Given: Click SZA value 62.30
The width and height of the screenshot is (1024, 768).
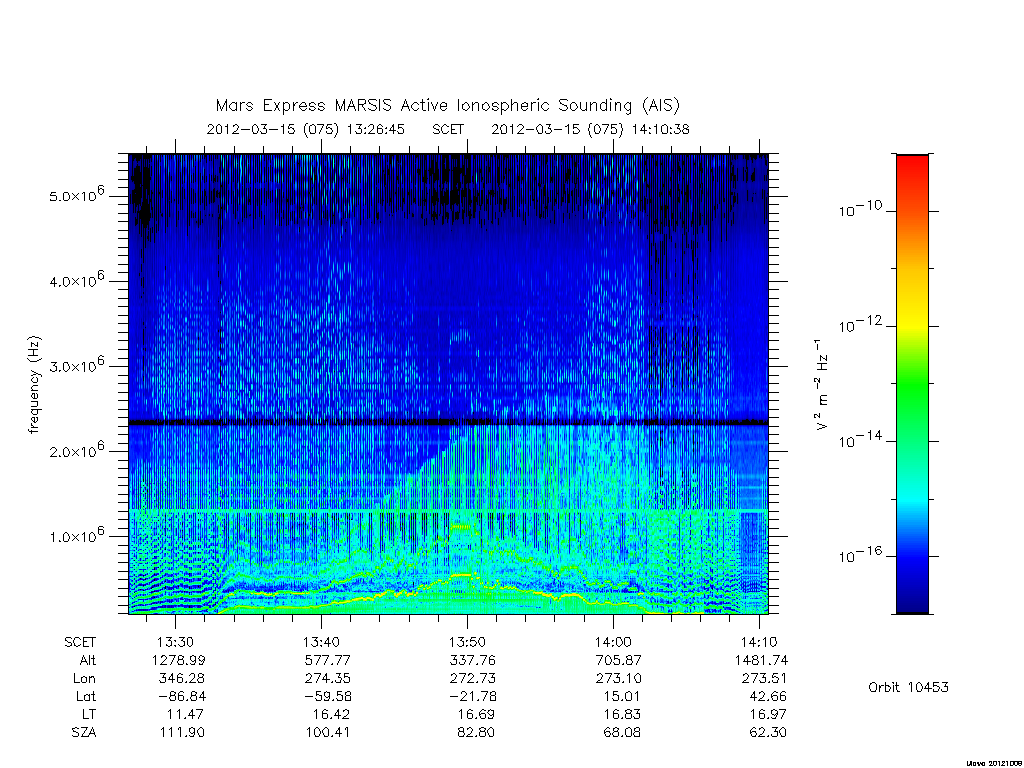Looking at the screenshot, I should click(x=768, y=732).
